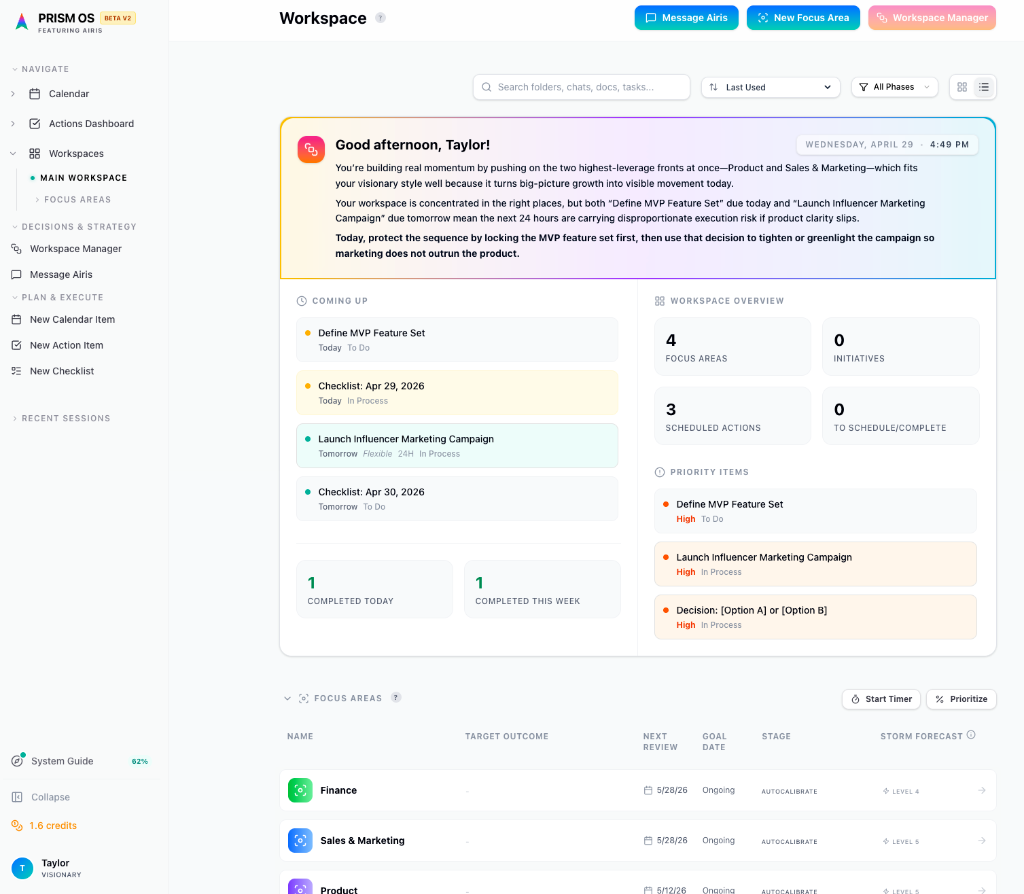
Task: Open the System Guide progress item
Action: pos(62,761)
